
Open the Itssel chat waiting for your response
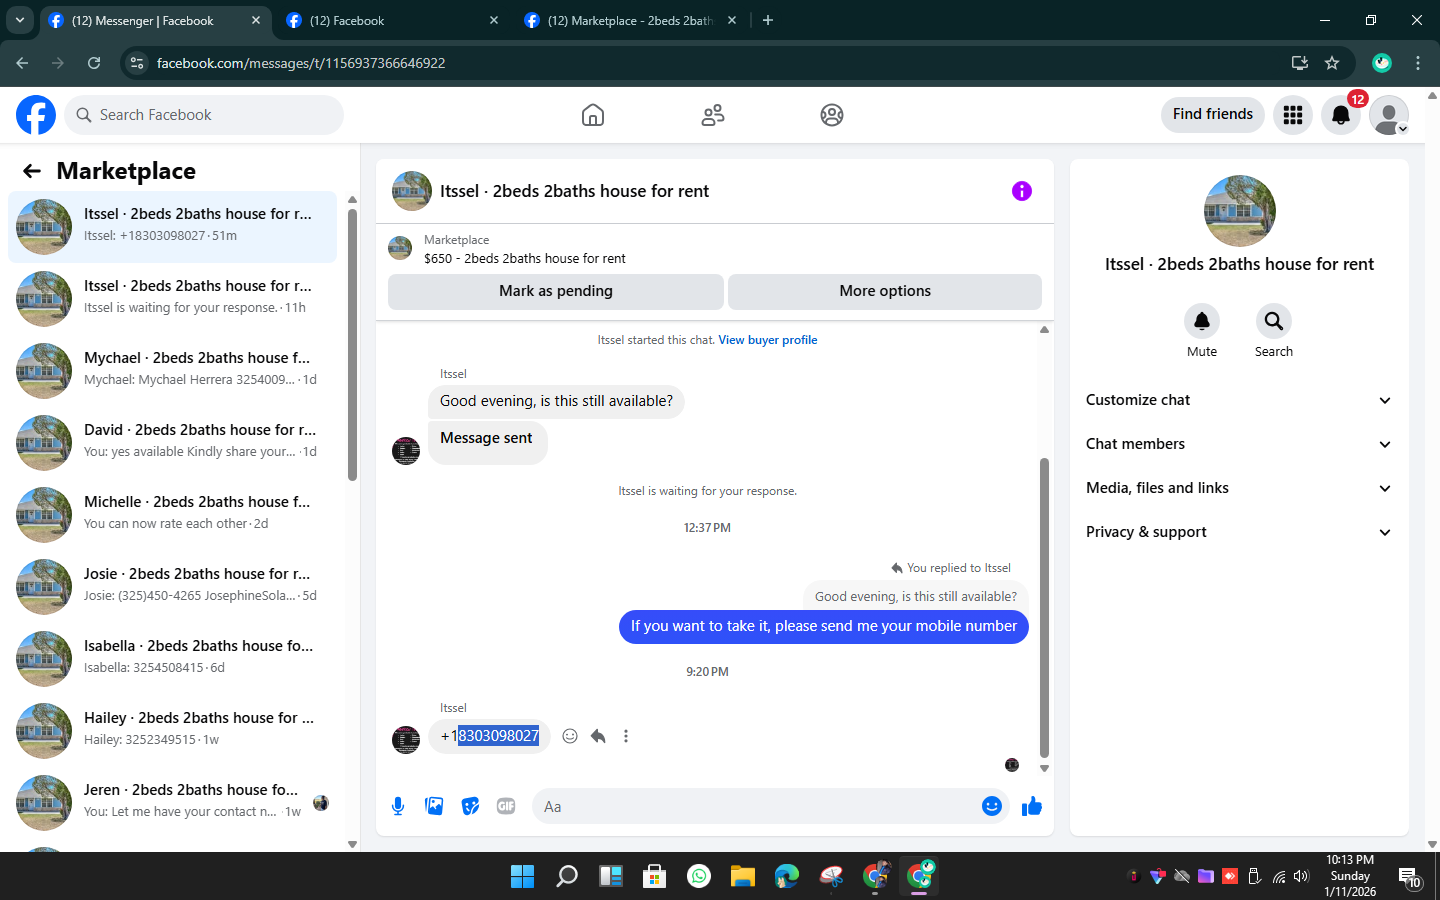(172, 299)
